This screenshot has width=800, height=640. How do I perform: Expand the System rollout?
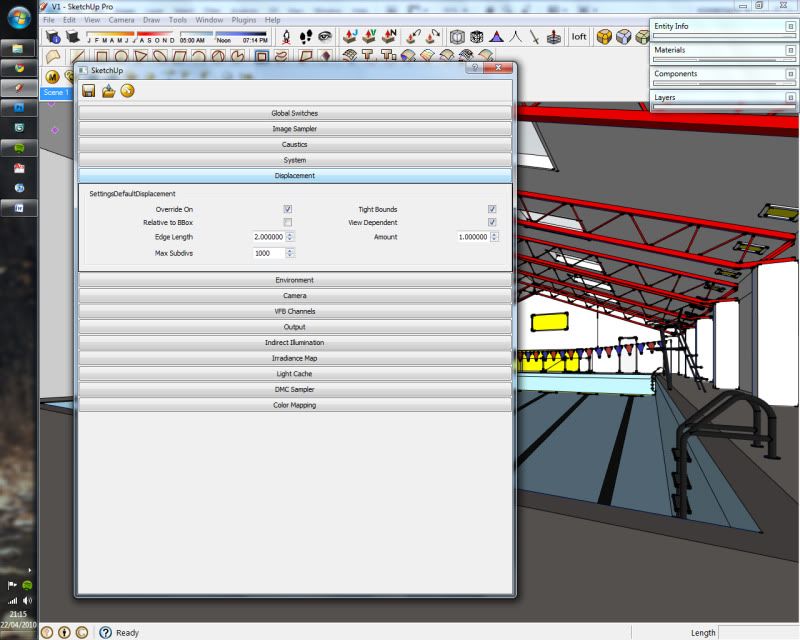coord(295,160)
